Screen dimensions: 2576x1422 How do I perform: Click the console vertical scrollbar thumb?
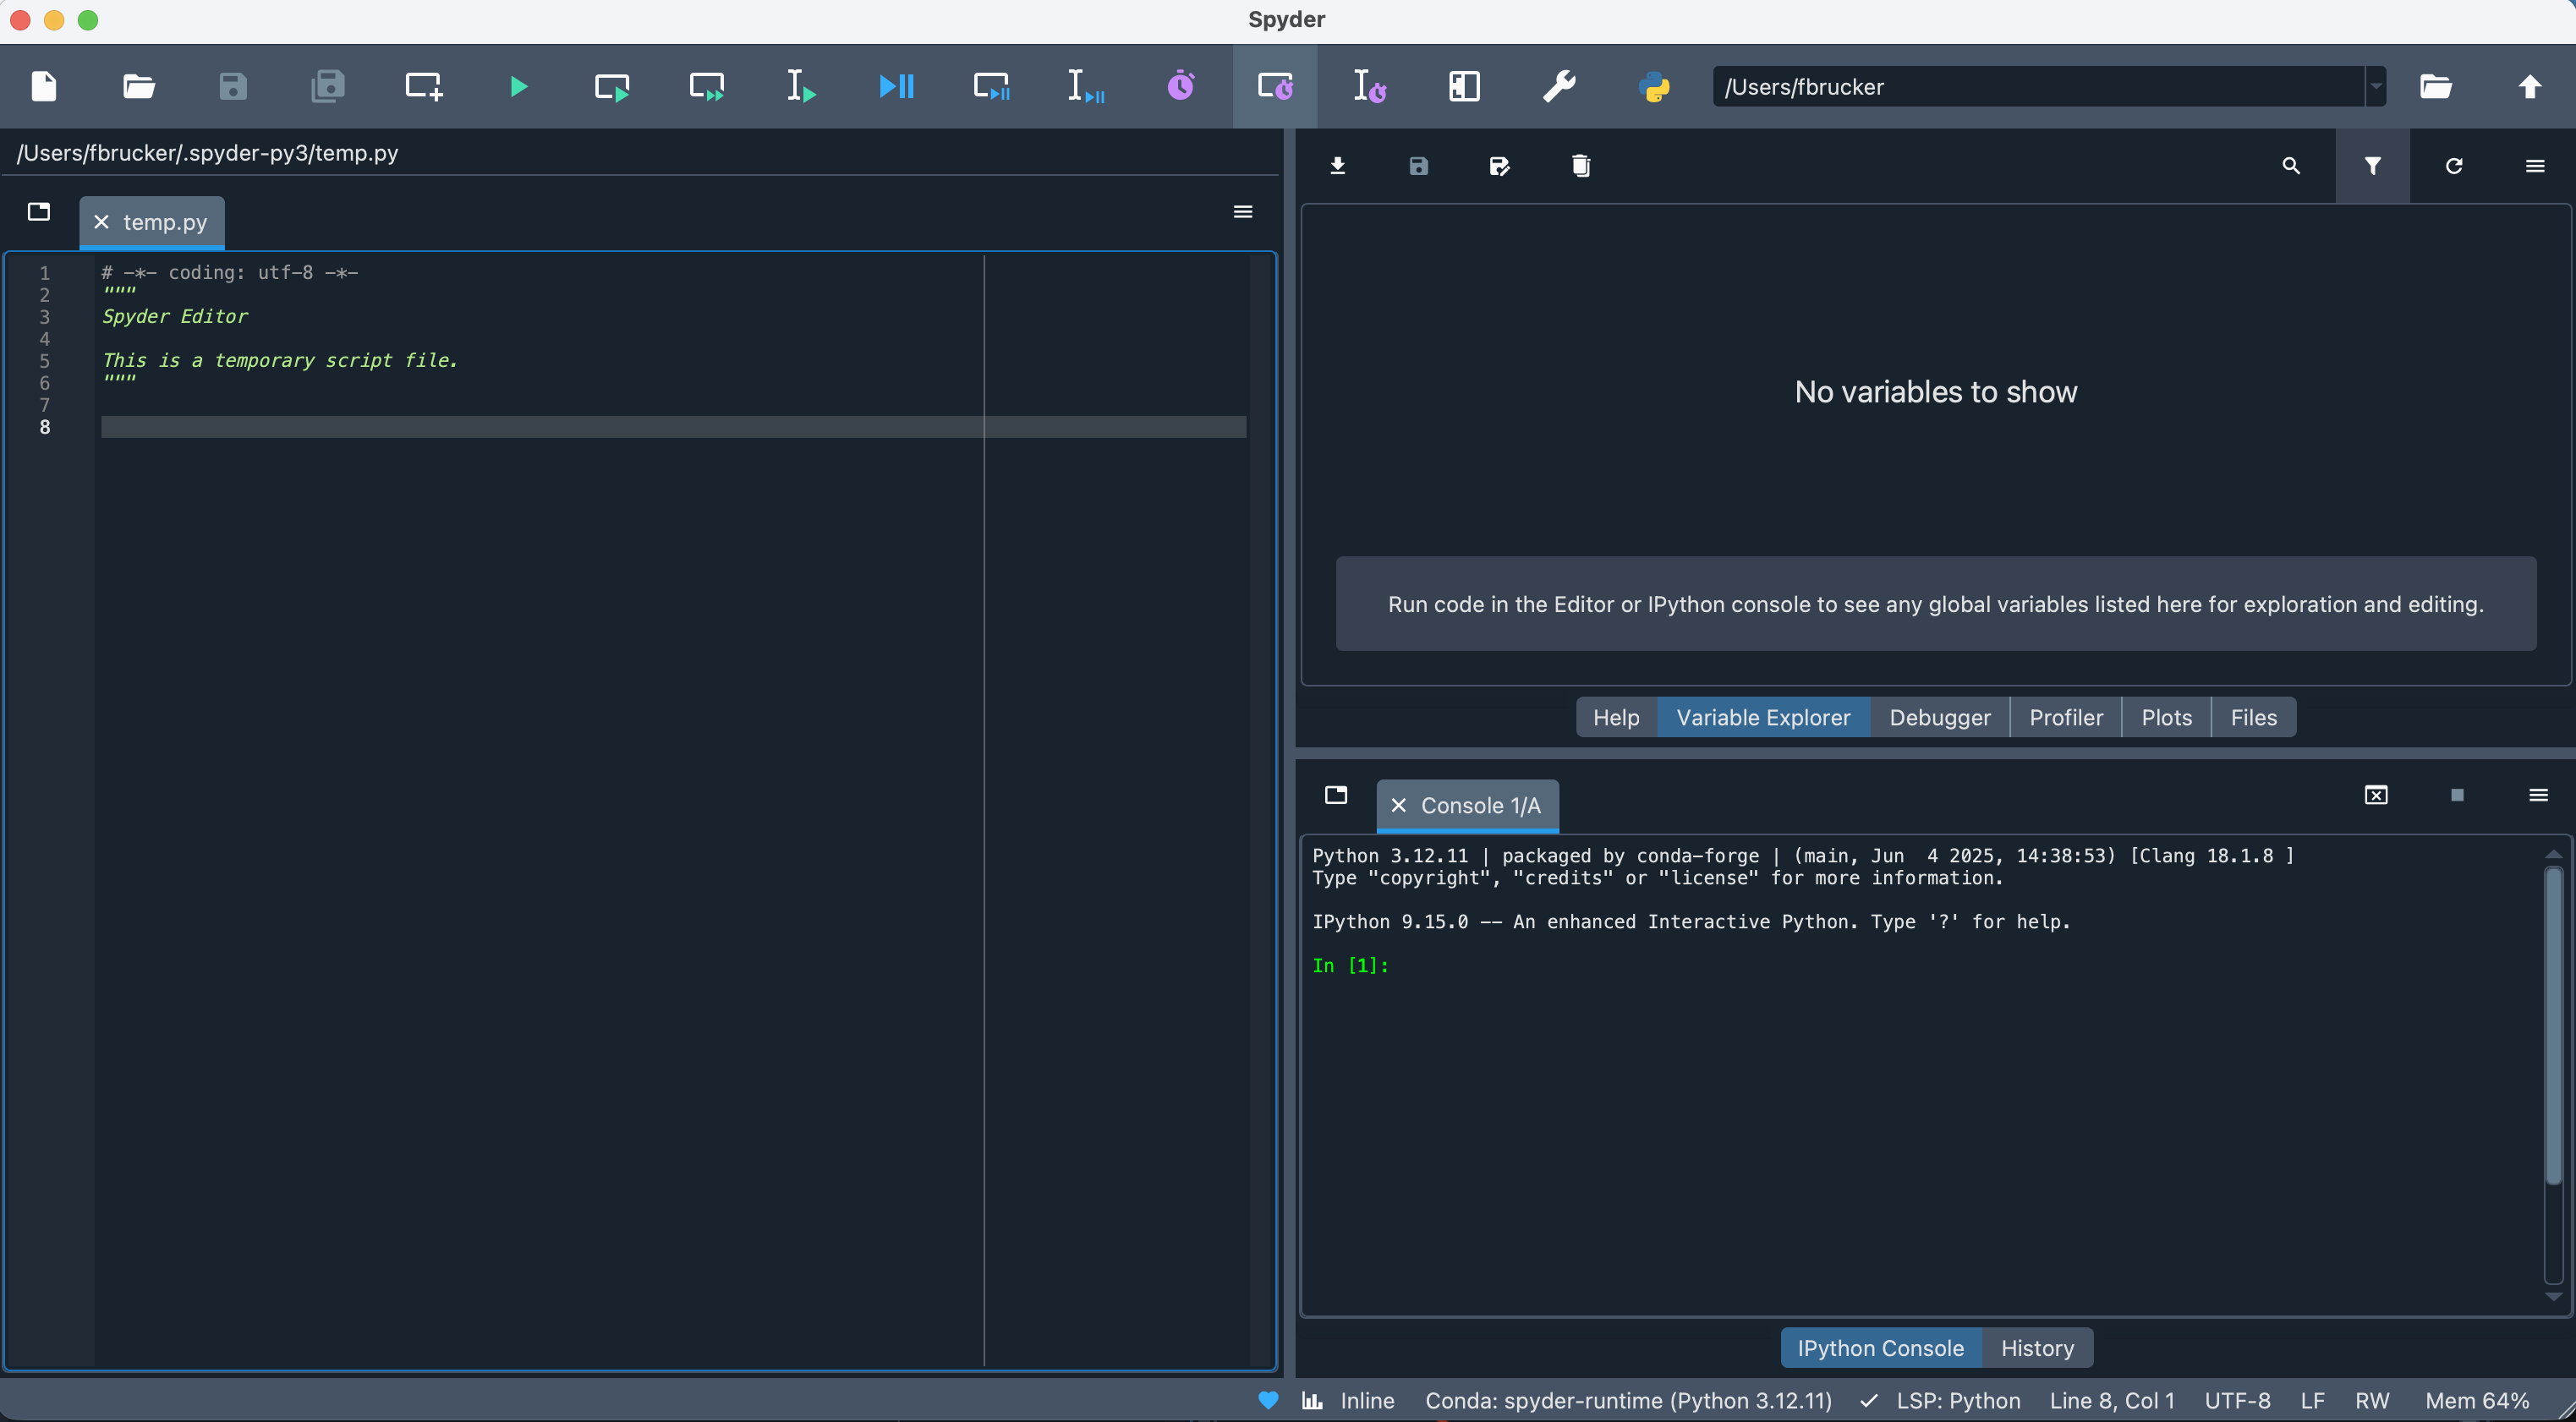click(x=2553, y=1025)
